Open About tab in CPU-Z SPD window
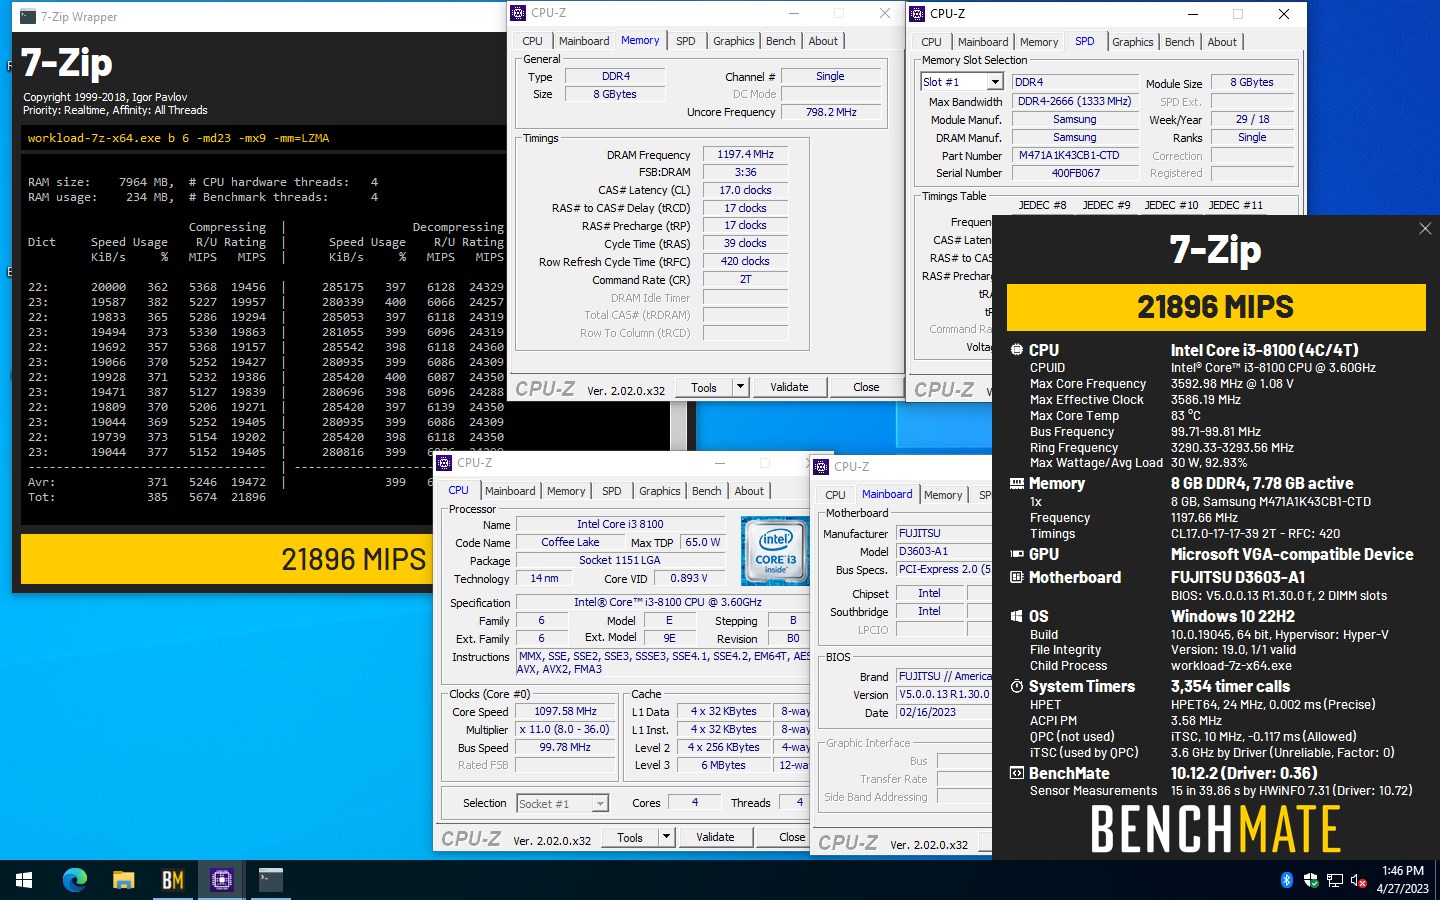This screenshot has height=900, width=1440. 1222,42
